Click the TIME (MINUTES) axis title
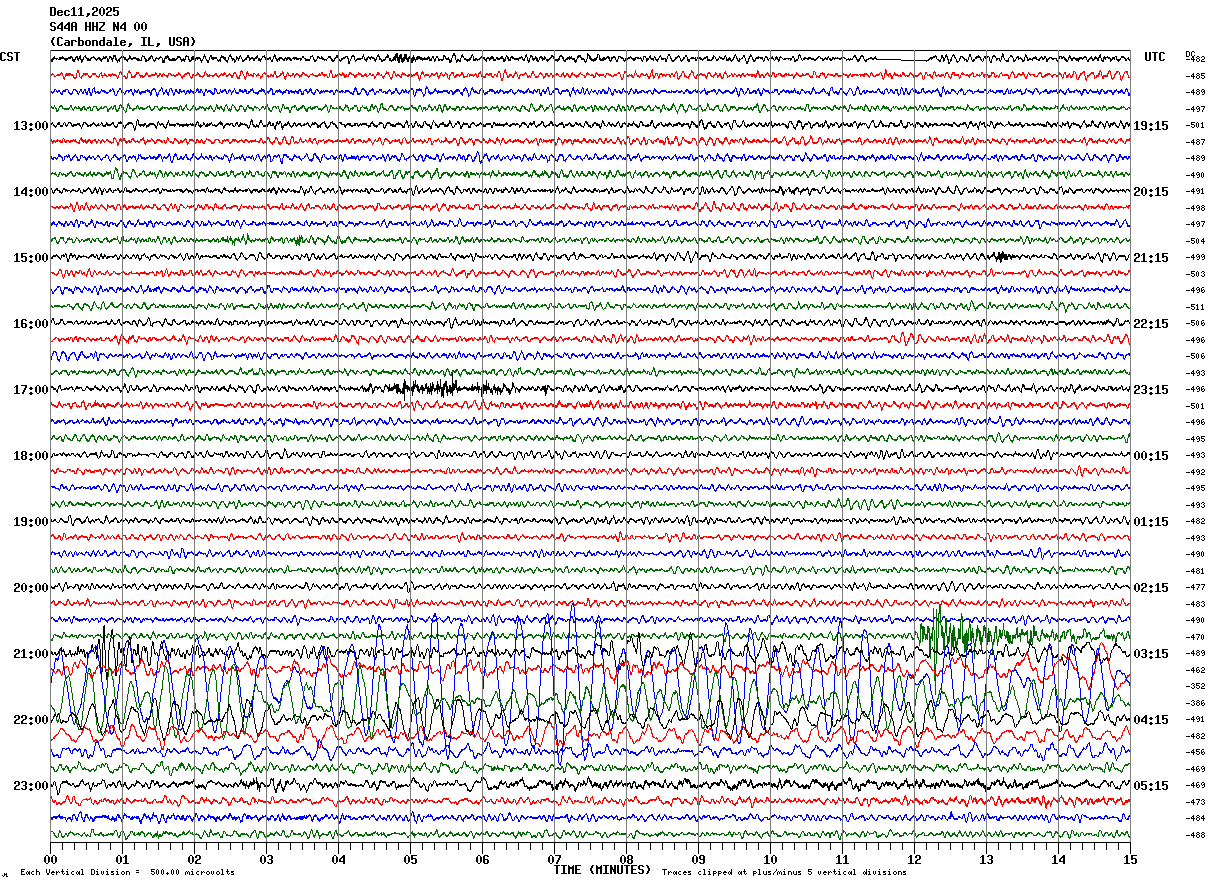1210x886 pixels. [602, 870]
